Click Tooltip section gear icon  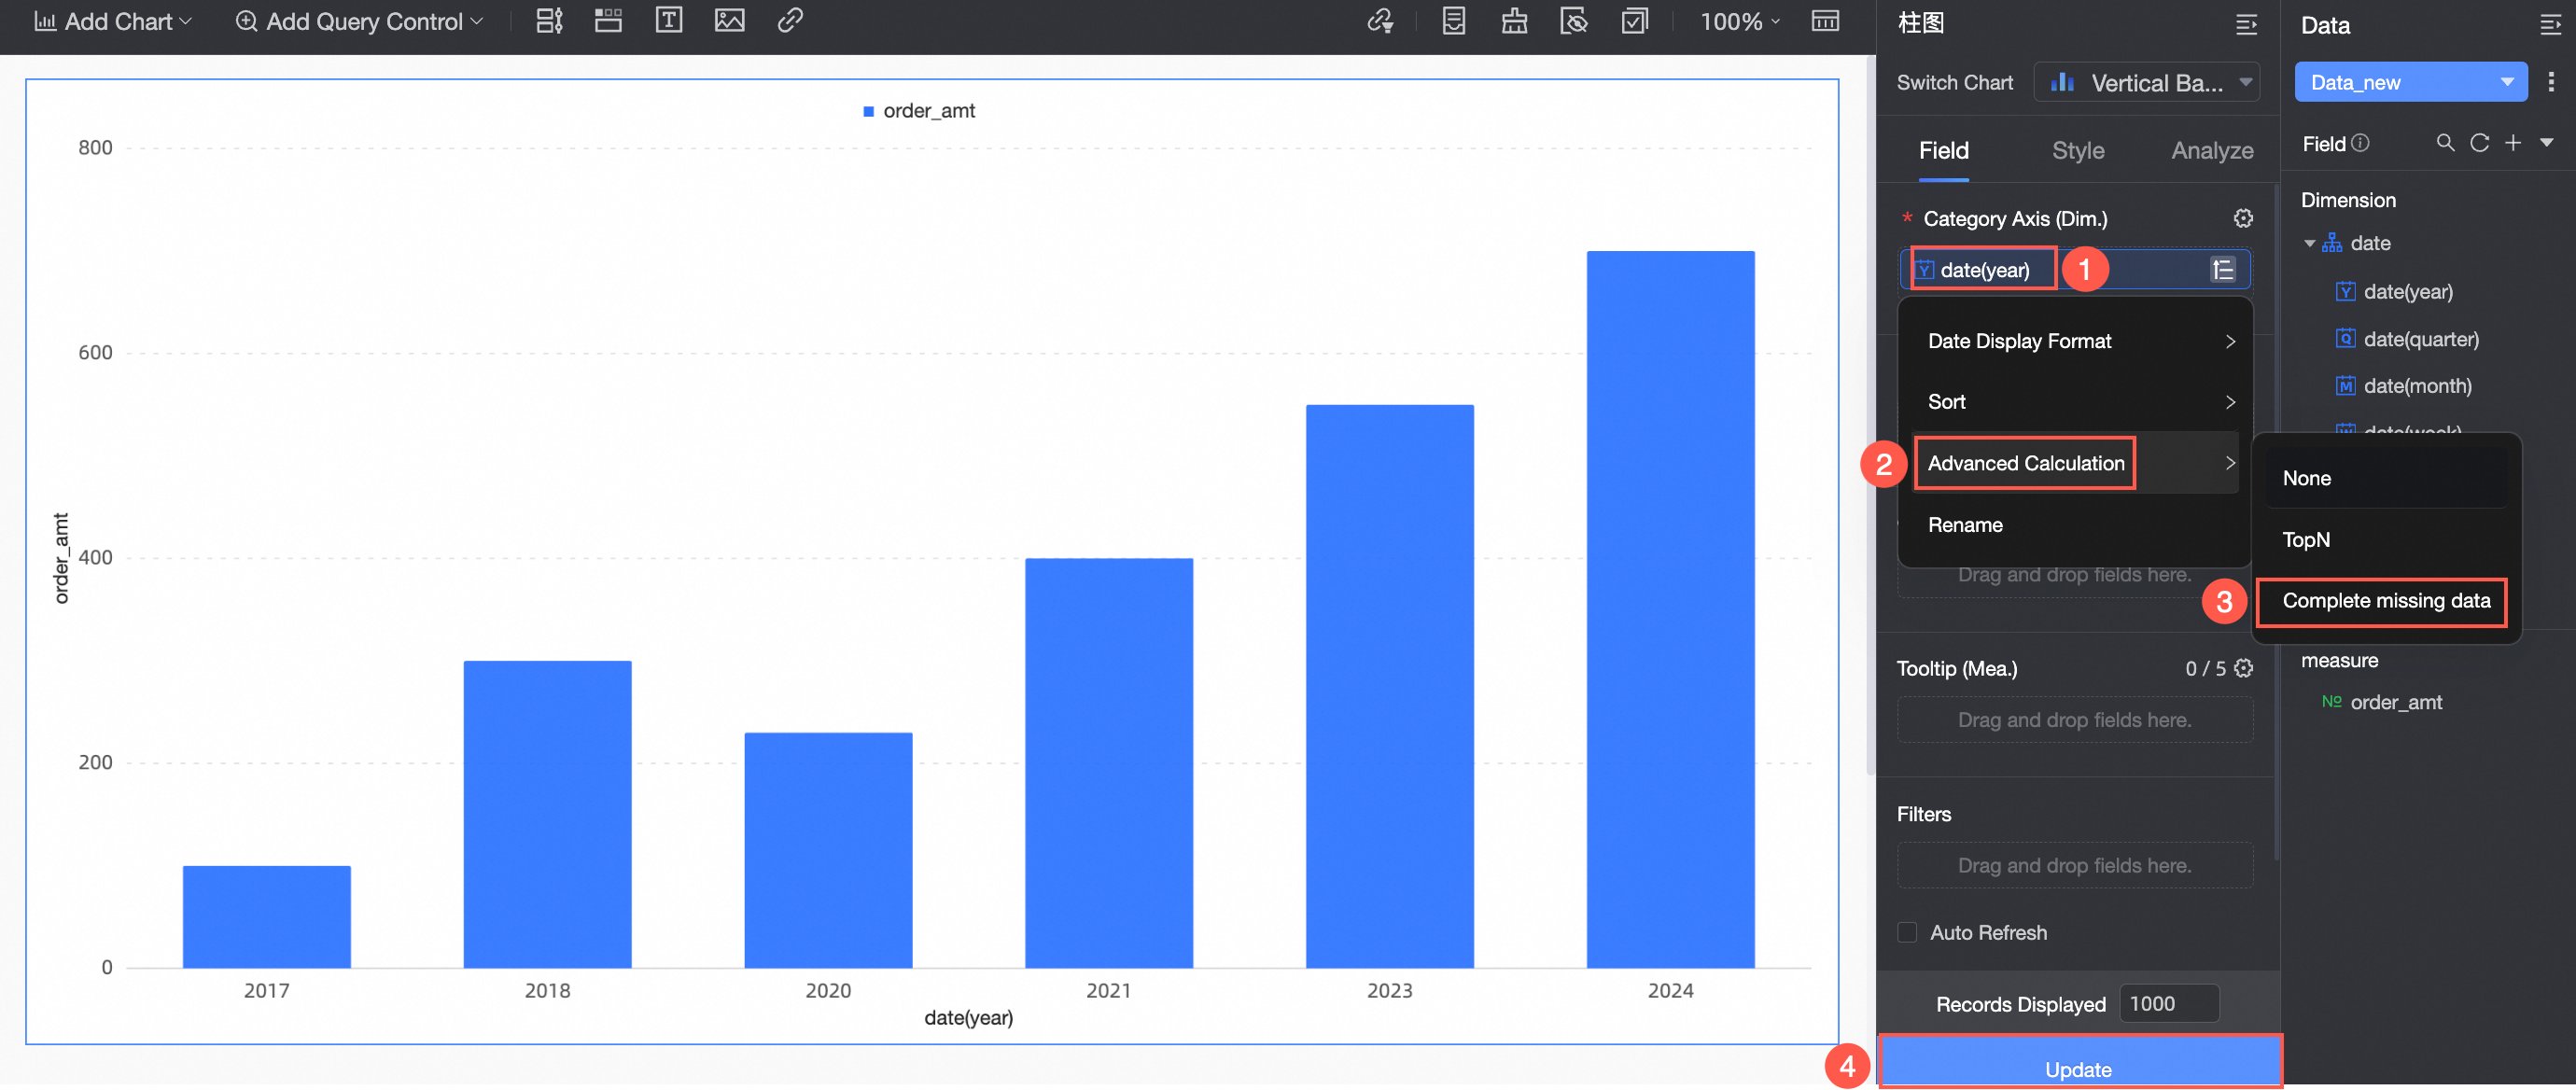(2243, 668)
